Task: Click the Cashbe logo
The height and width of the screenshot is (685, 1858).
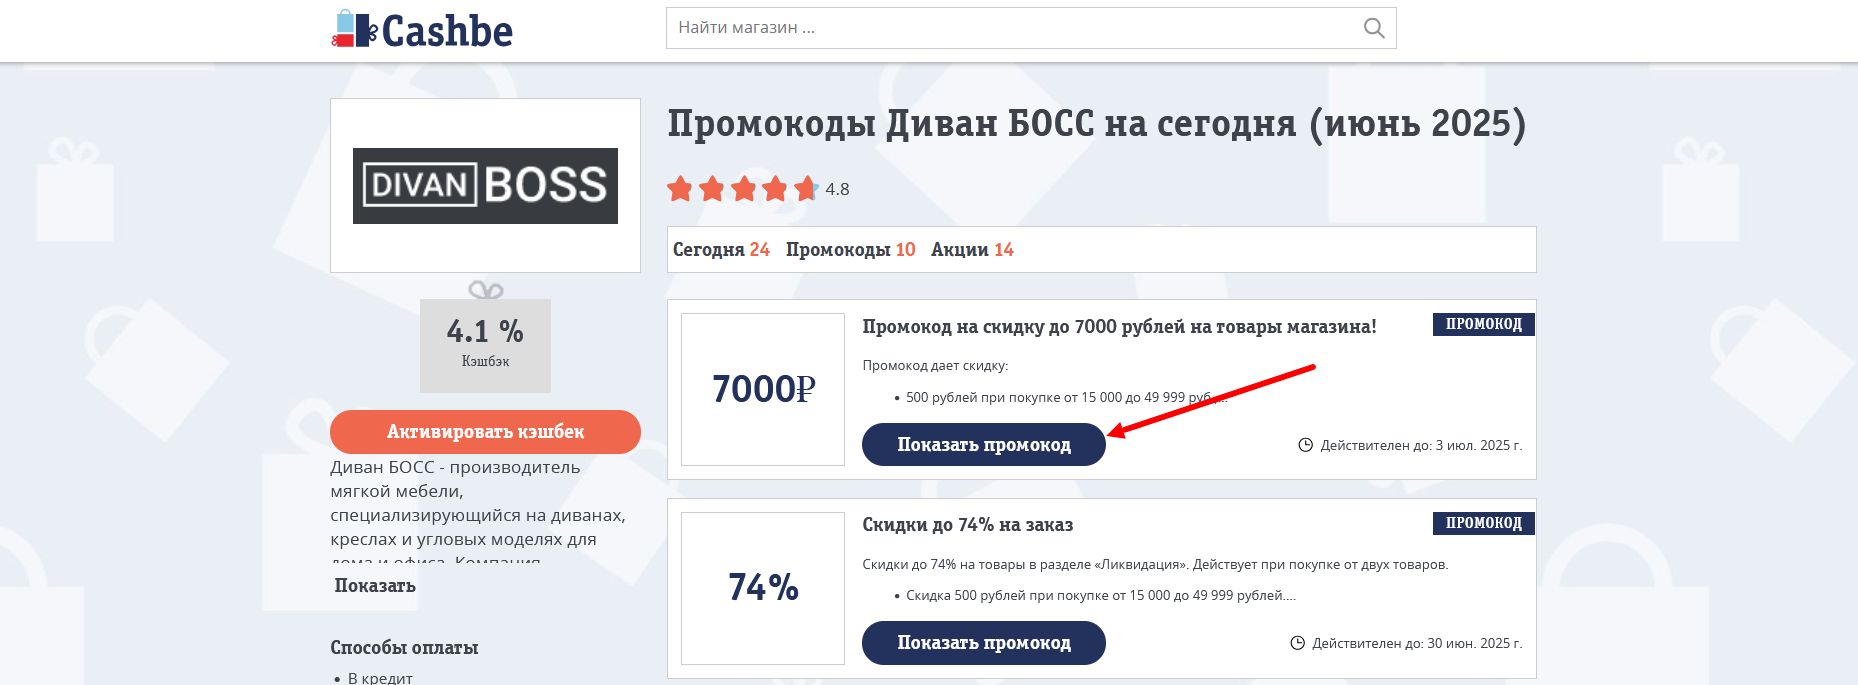Action: click(422, 30)
